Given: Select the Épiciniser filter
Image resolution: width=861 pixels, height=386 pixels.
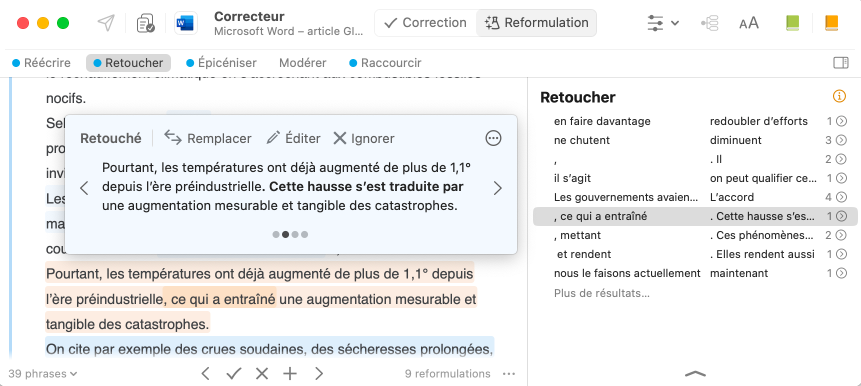Looking at the screenshot, I should point(221,63).
